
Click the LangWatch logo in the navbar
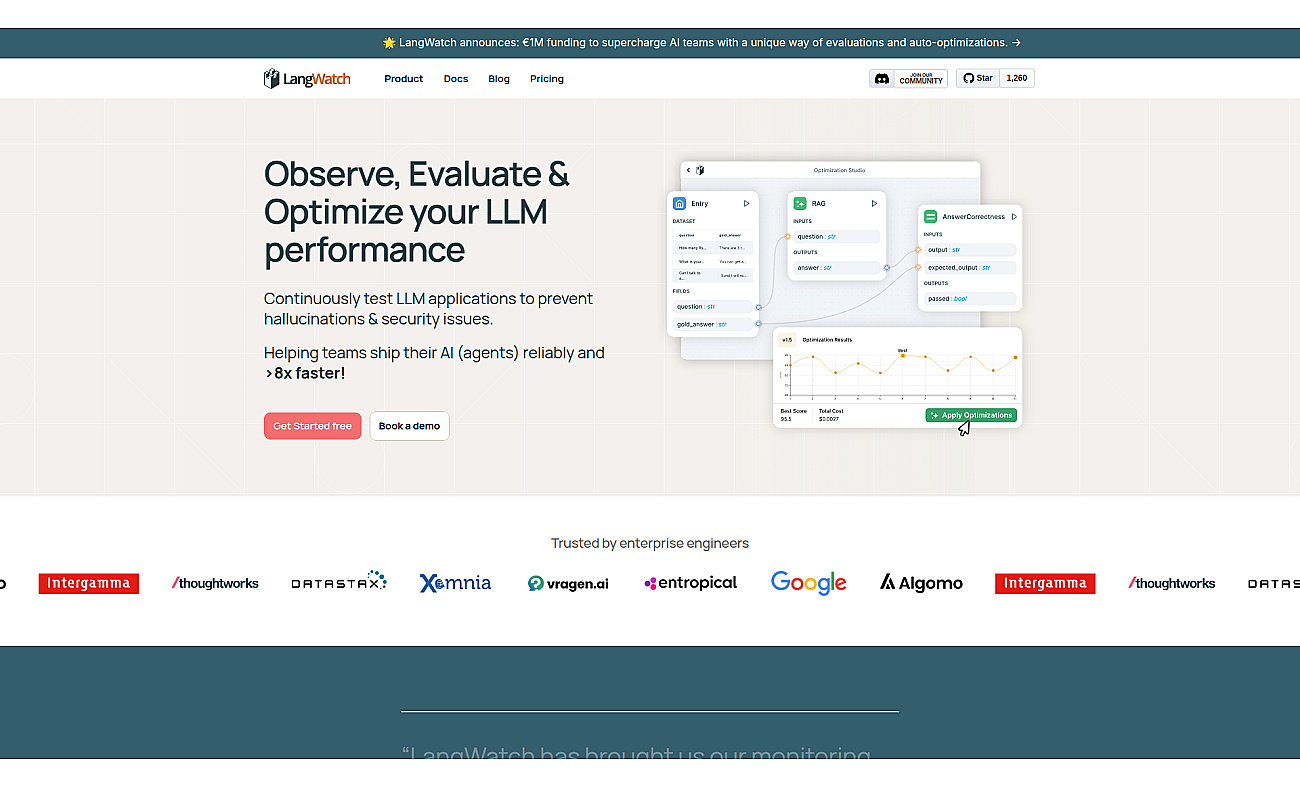coord(307,79)
